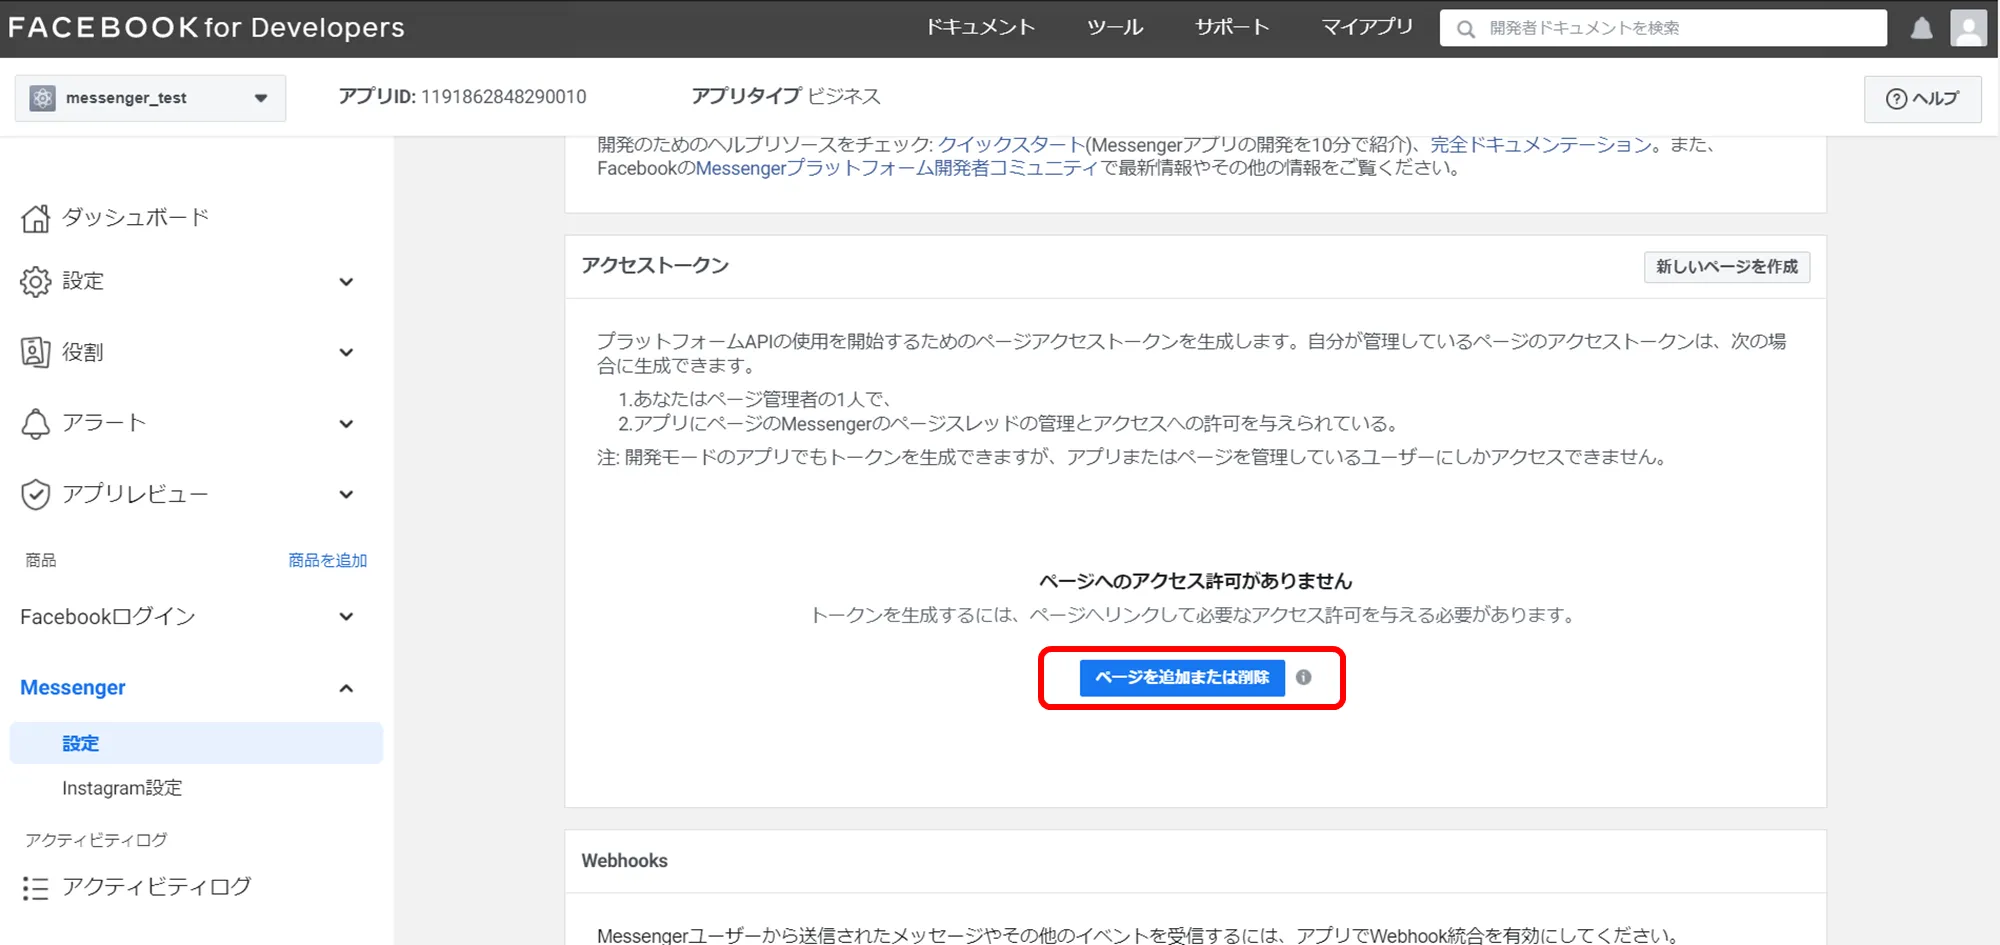Click 新しいページを作成 button

tap(1727, 267)
